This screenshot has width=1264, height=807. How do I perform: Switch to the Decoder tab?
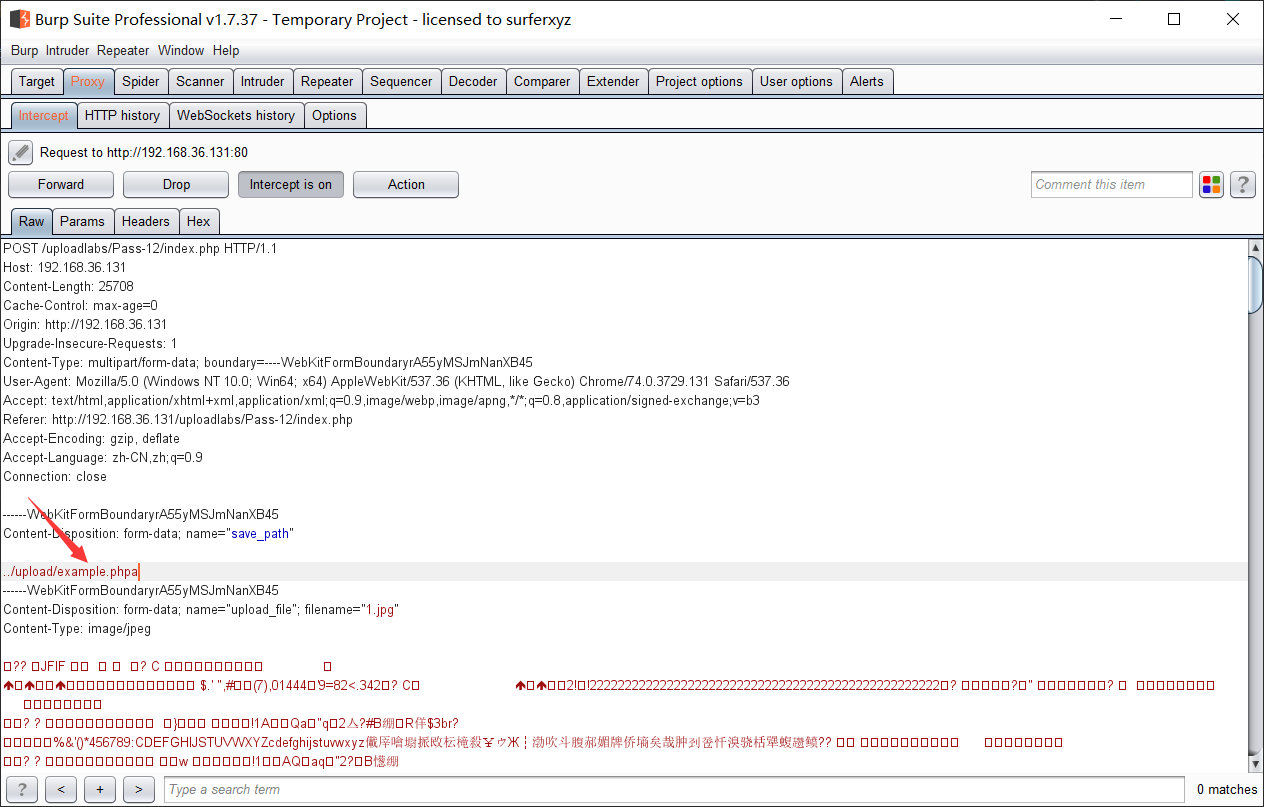click(x=473, y=81)
